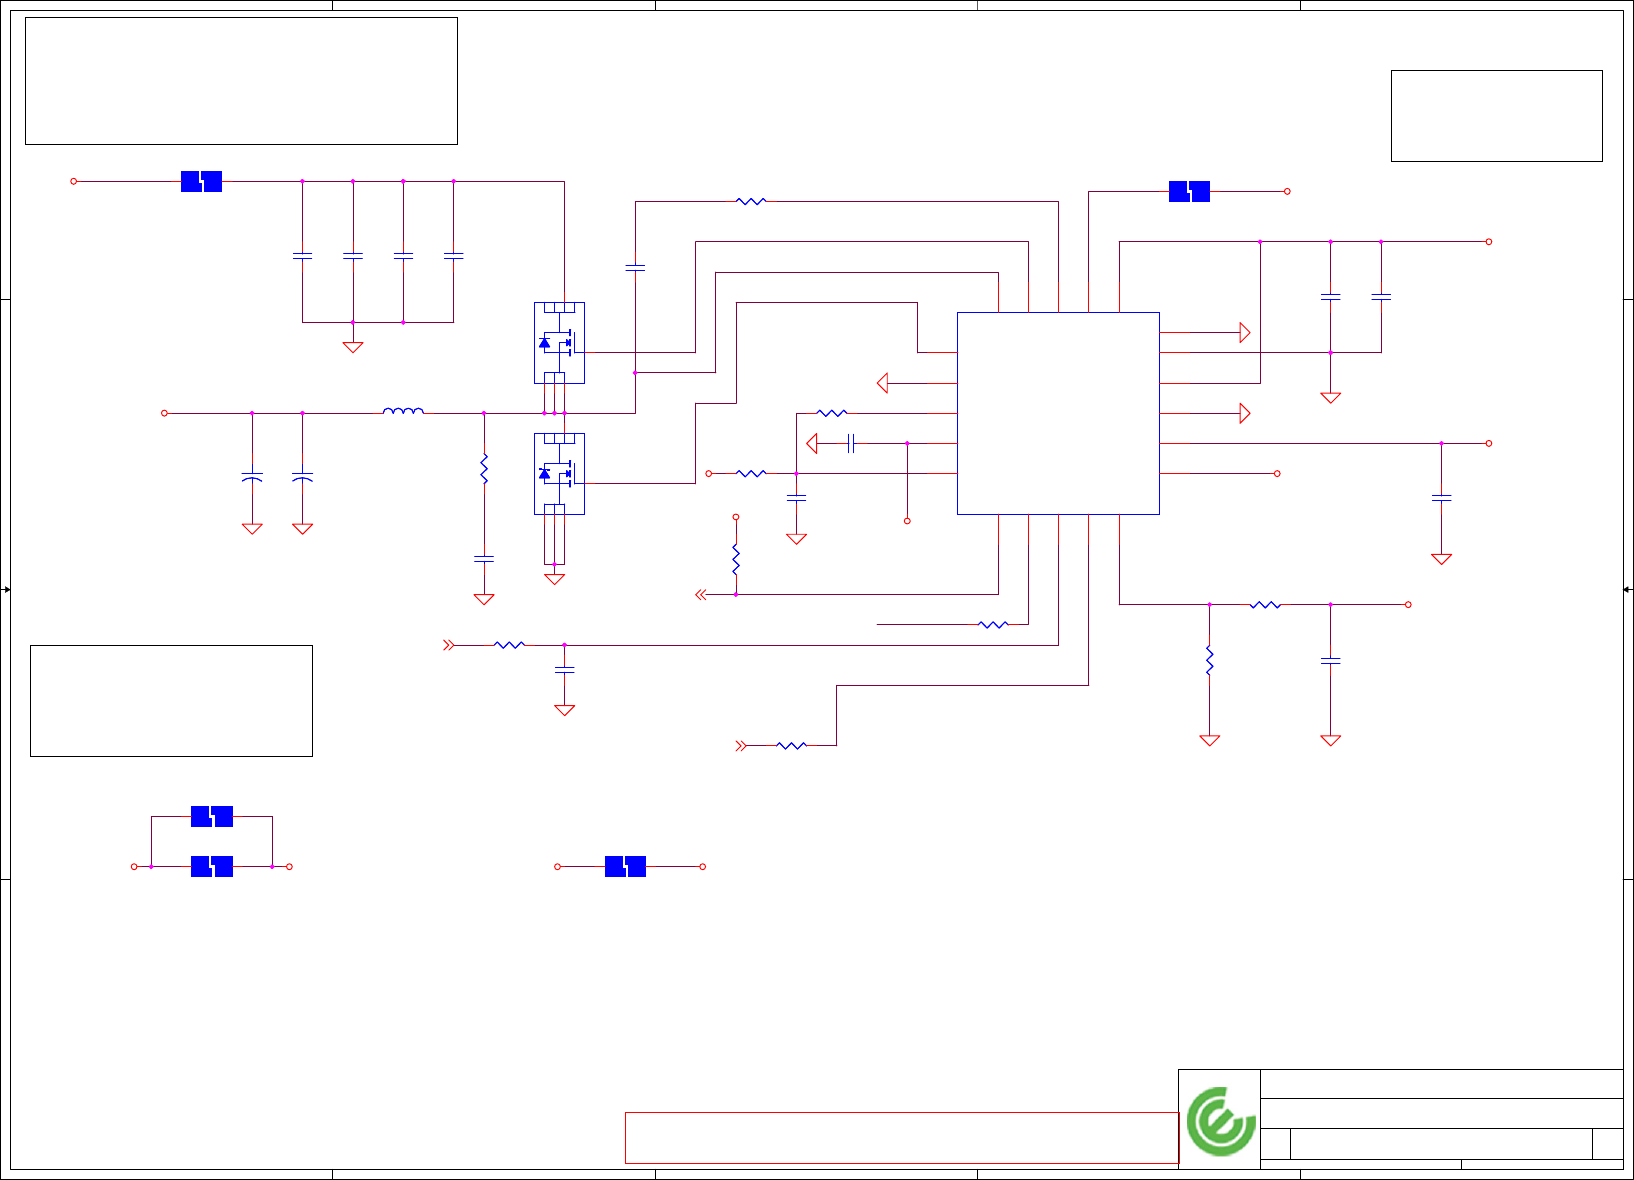
Task: Click the input terminal circle at far left top line
Action: coord(73,181)
